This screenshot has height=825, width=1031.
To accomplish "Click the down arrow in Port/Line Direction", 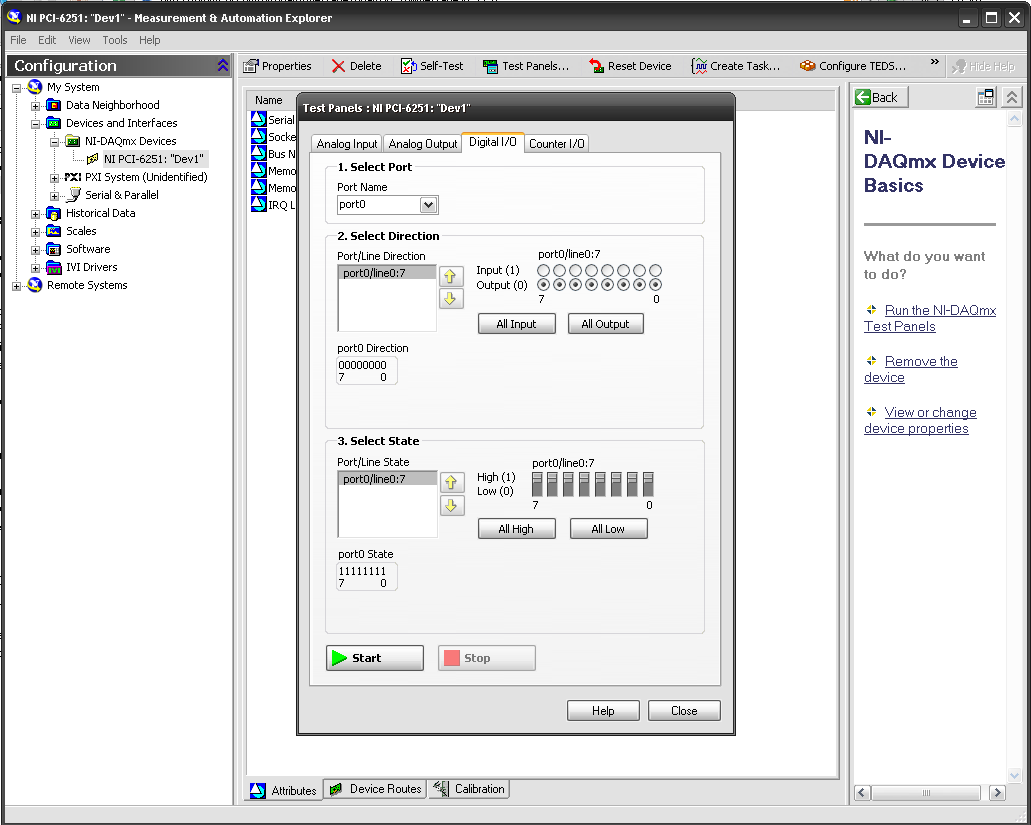I will (x=450, y=298).
